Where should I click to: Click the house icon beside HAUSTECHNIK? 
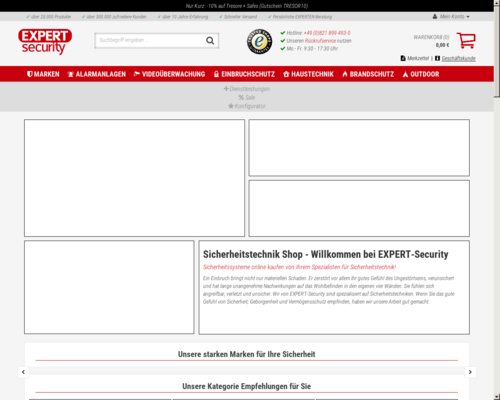pos(286,74)
